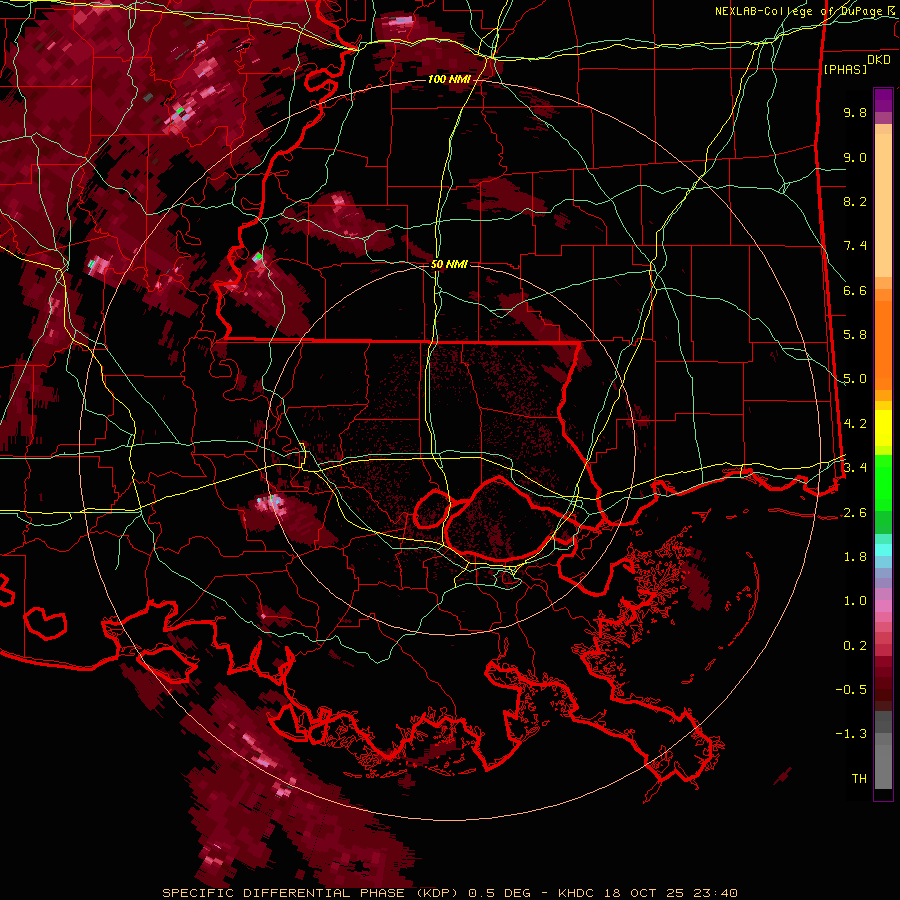Click the "SPECIFIC DIFFERENTIAL PHASE (KDP)" caption
This screenshot has width=900, height=900.
(313, 893)
